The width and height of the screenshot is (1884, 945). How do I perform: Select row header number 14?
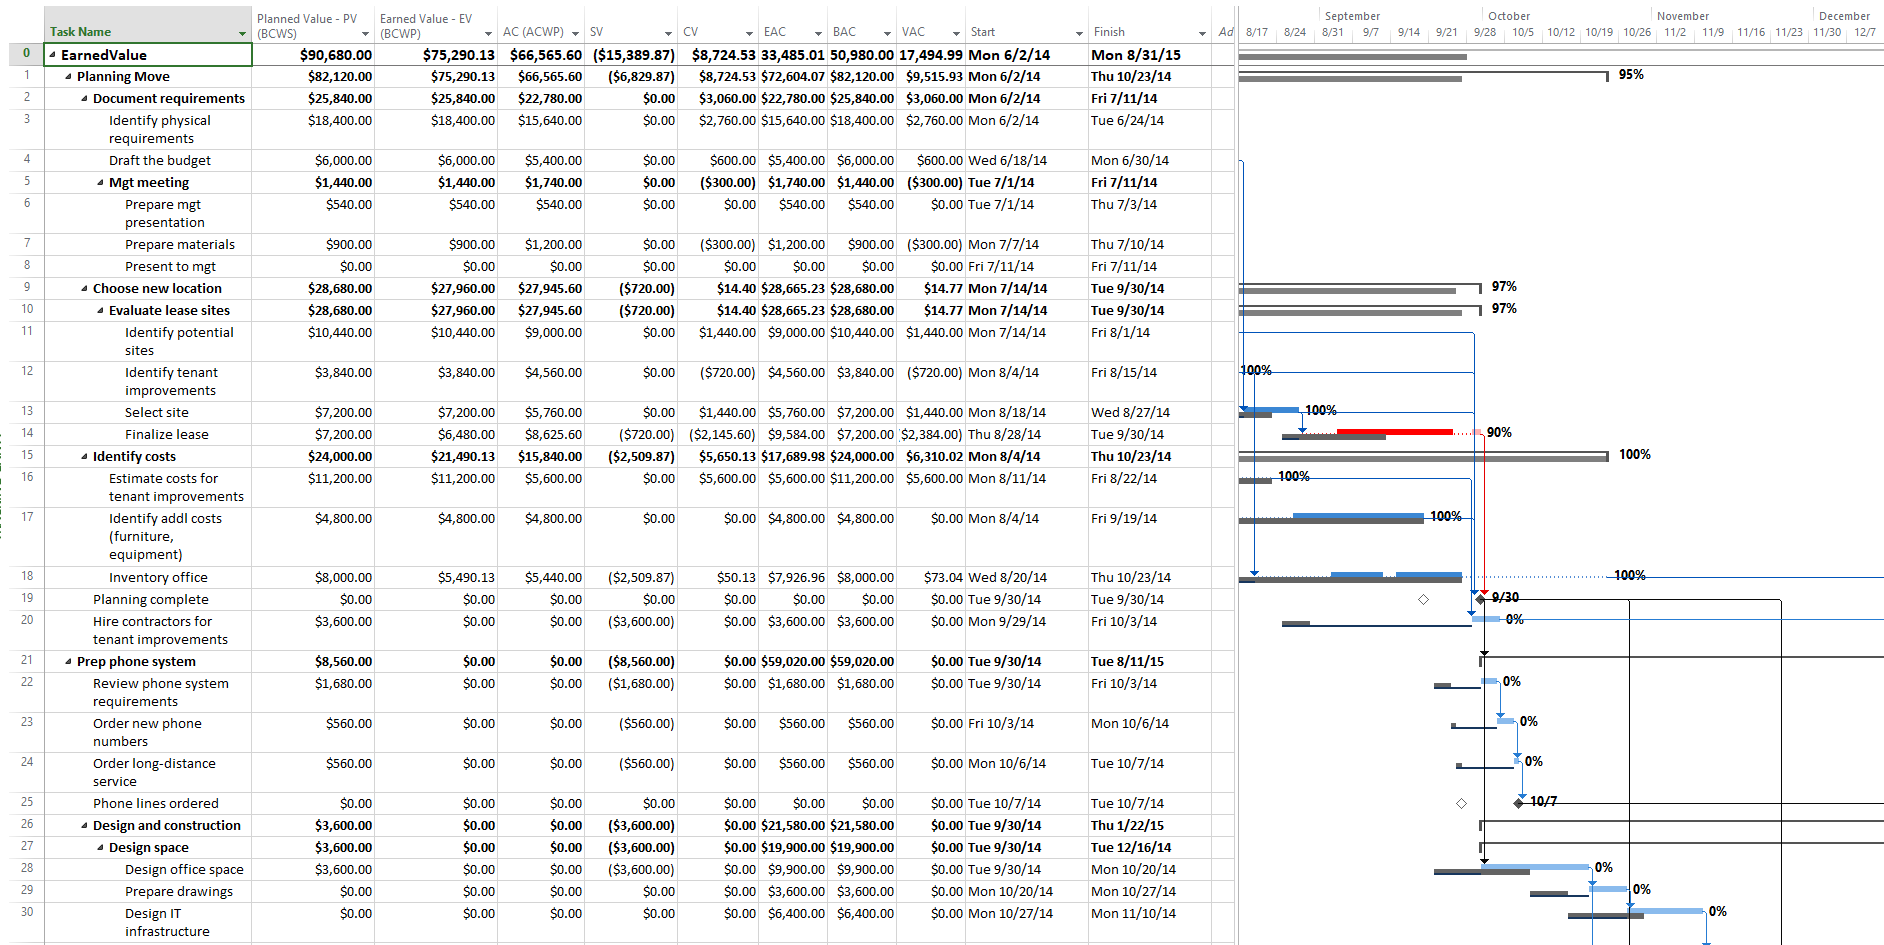(x=27, y=434)
